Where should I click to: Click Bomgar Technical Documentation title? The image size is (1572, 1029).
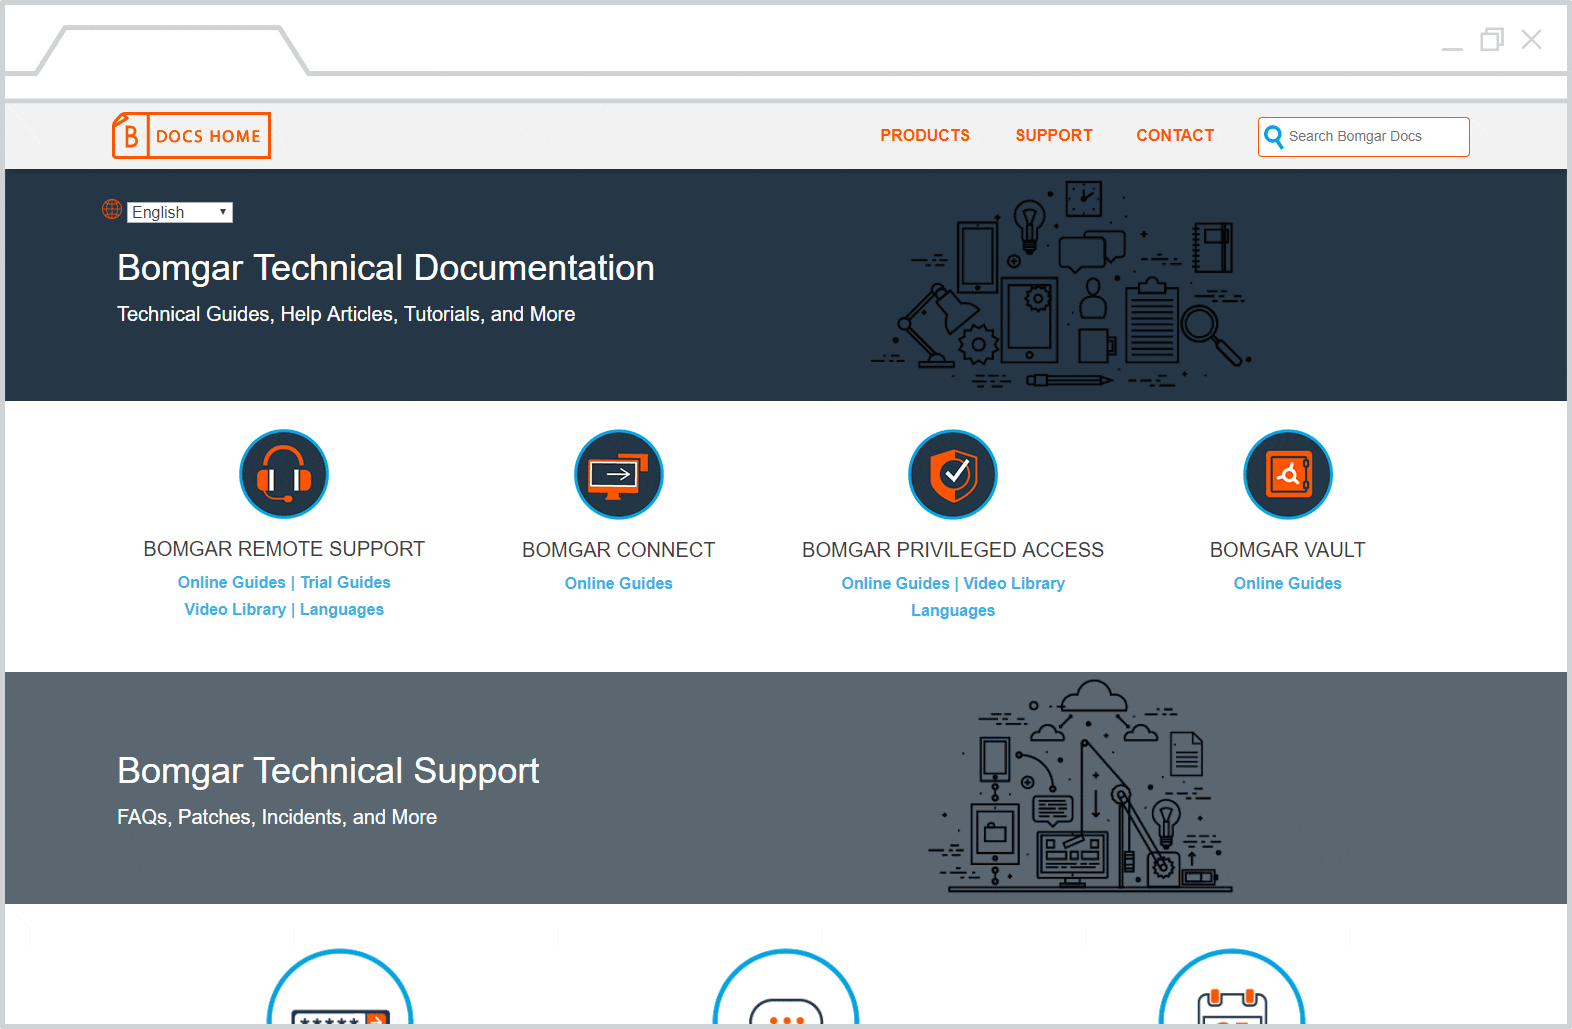point(386,268)
